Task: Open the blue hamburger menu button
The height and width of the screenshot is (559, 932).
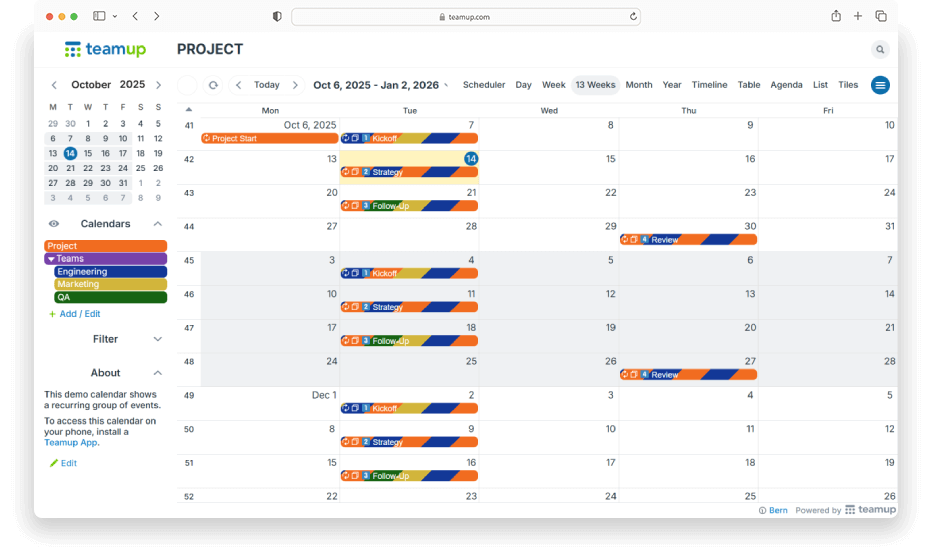Action: tap(880, 85)
